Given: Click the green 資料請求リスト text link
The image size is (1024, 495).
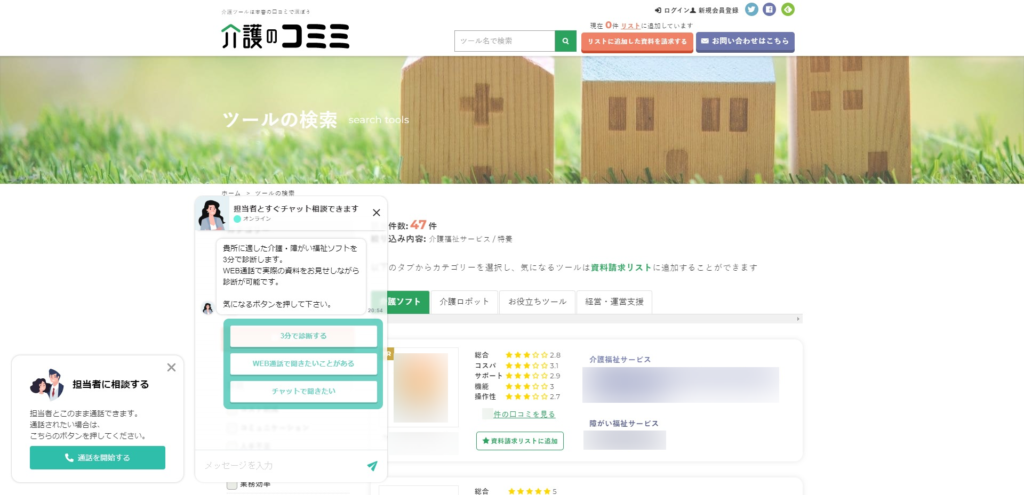Looking at the screenshot, I should [x=622, y=268].
